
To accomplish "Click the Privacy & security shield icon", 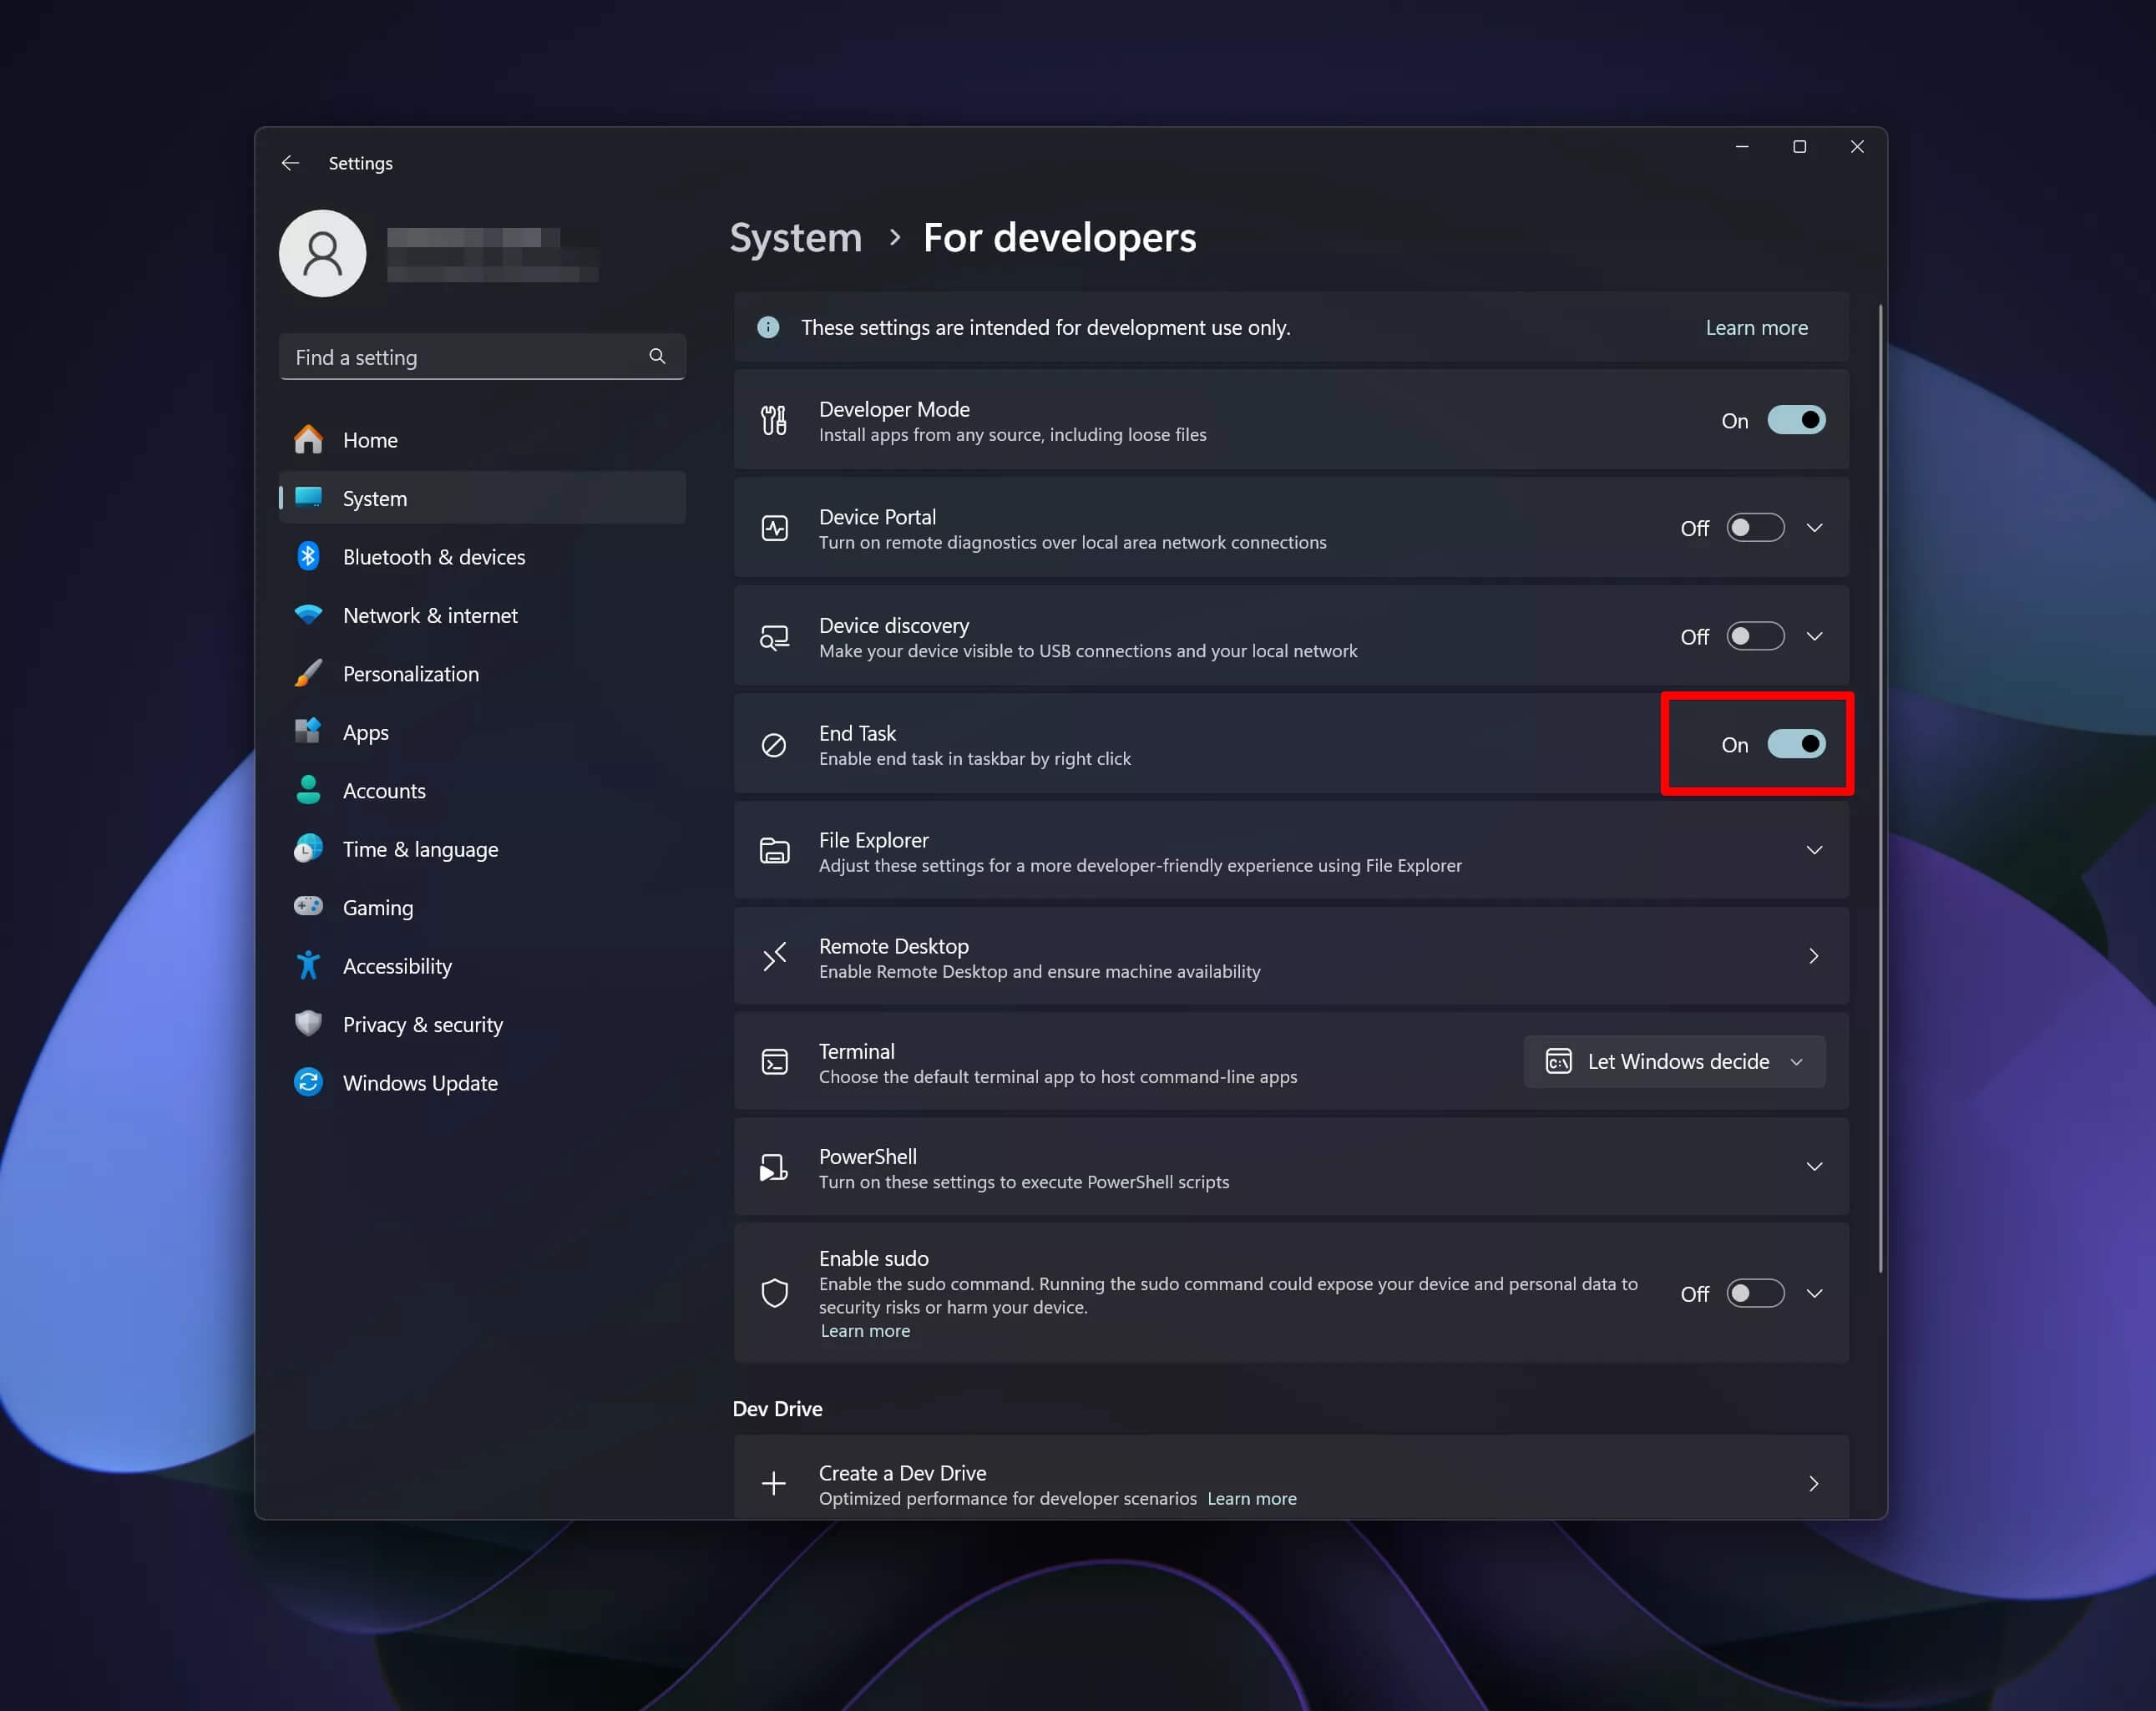I will point(308,1023).
